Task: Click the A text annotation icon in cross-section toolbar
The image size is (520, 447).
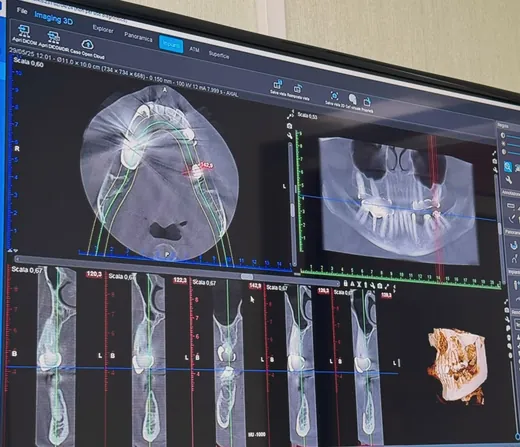Action: pos(352,284)
